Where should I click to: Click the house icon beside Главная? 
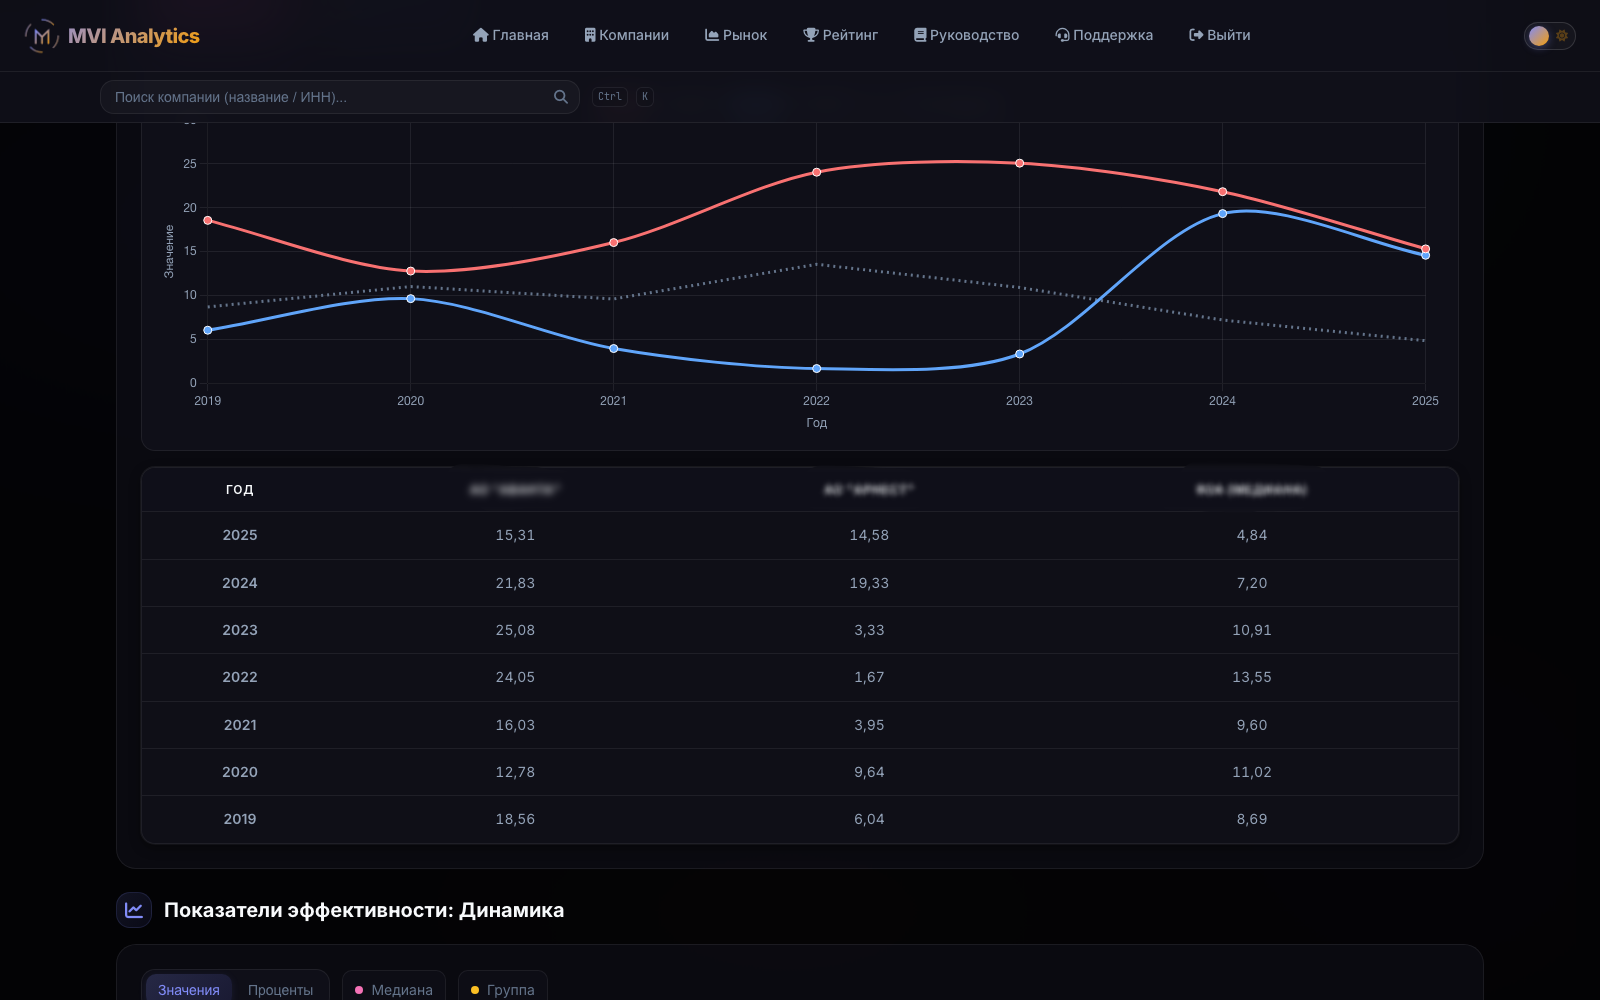coord(481,35)
